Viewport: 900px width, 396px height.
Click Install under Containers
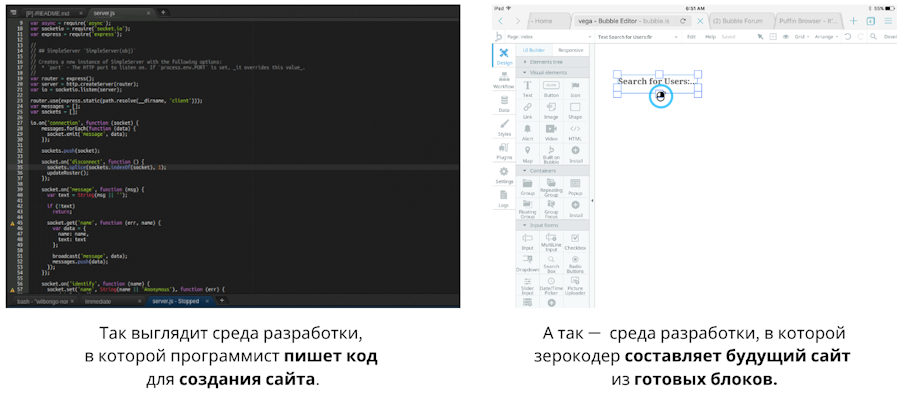tap(575, 209)
